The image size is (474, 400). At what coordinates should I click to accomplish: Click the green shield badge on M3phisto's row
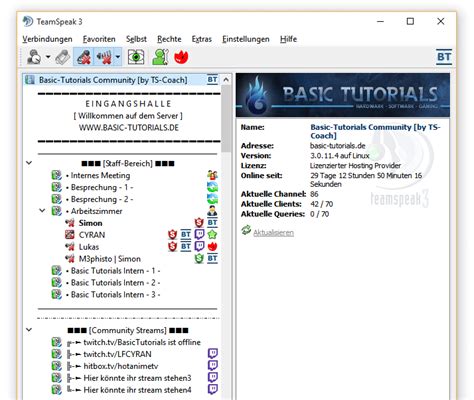(x=199, y=259)
